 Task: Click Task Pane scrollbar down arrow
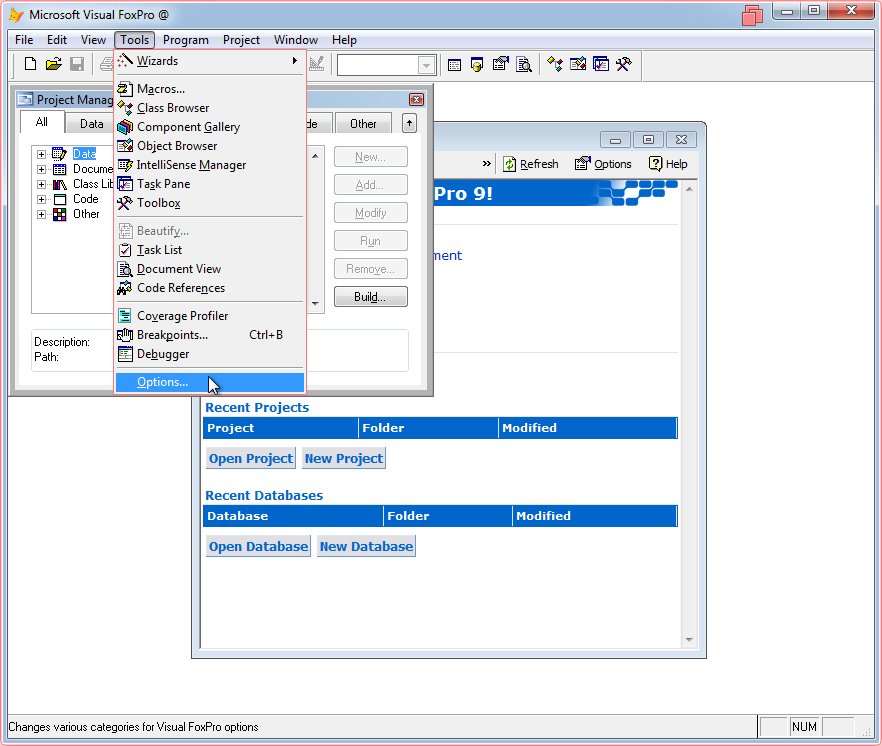click(x=689, y=640)
